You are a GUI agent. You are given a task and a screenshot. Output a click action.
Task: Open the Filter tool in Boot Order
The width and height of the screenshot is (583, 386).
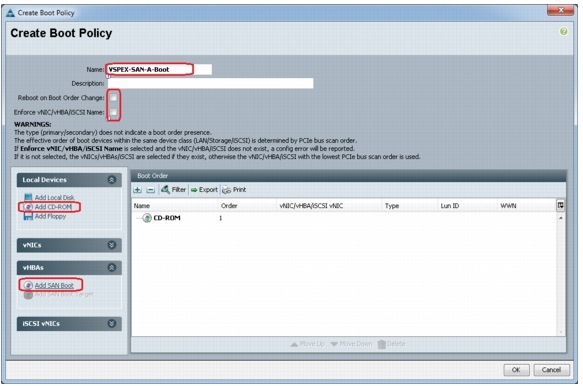(x=173, y=190)
